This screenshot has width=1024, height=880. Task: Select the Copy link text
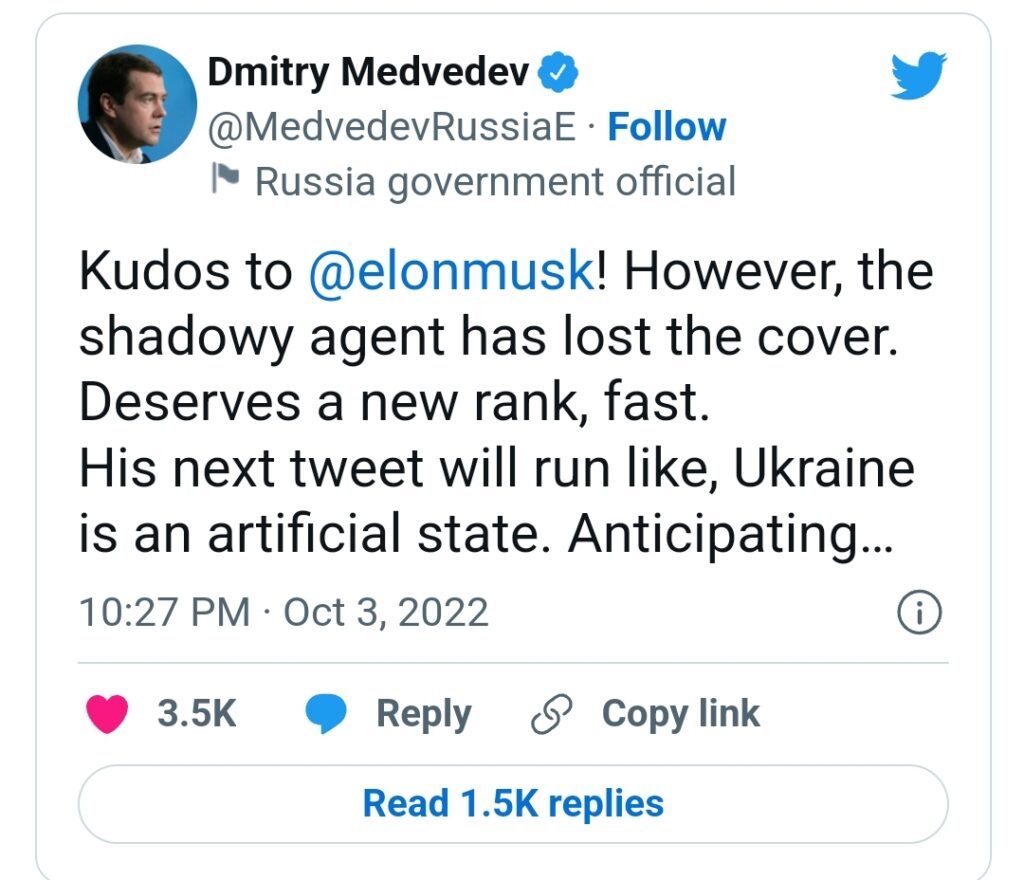pyautogui.click(x=680, y=714)
